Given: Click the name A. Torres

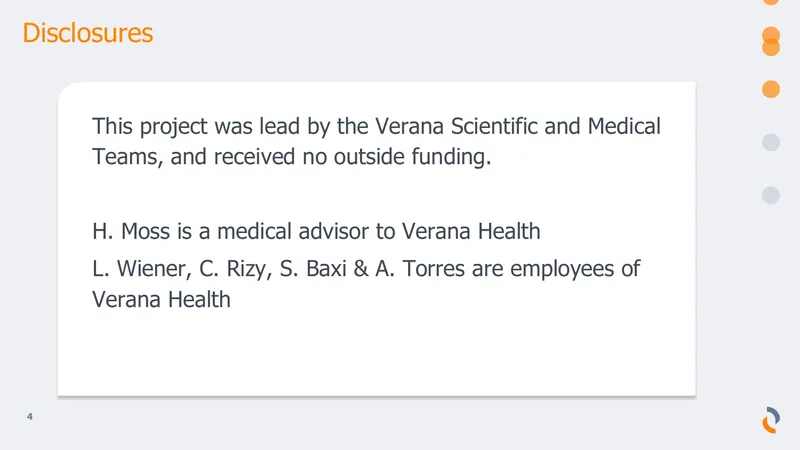Looking at the screenshot, I should (x=420, y=269).
